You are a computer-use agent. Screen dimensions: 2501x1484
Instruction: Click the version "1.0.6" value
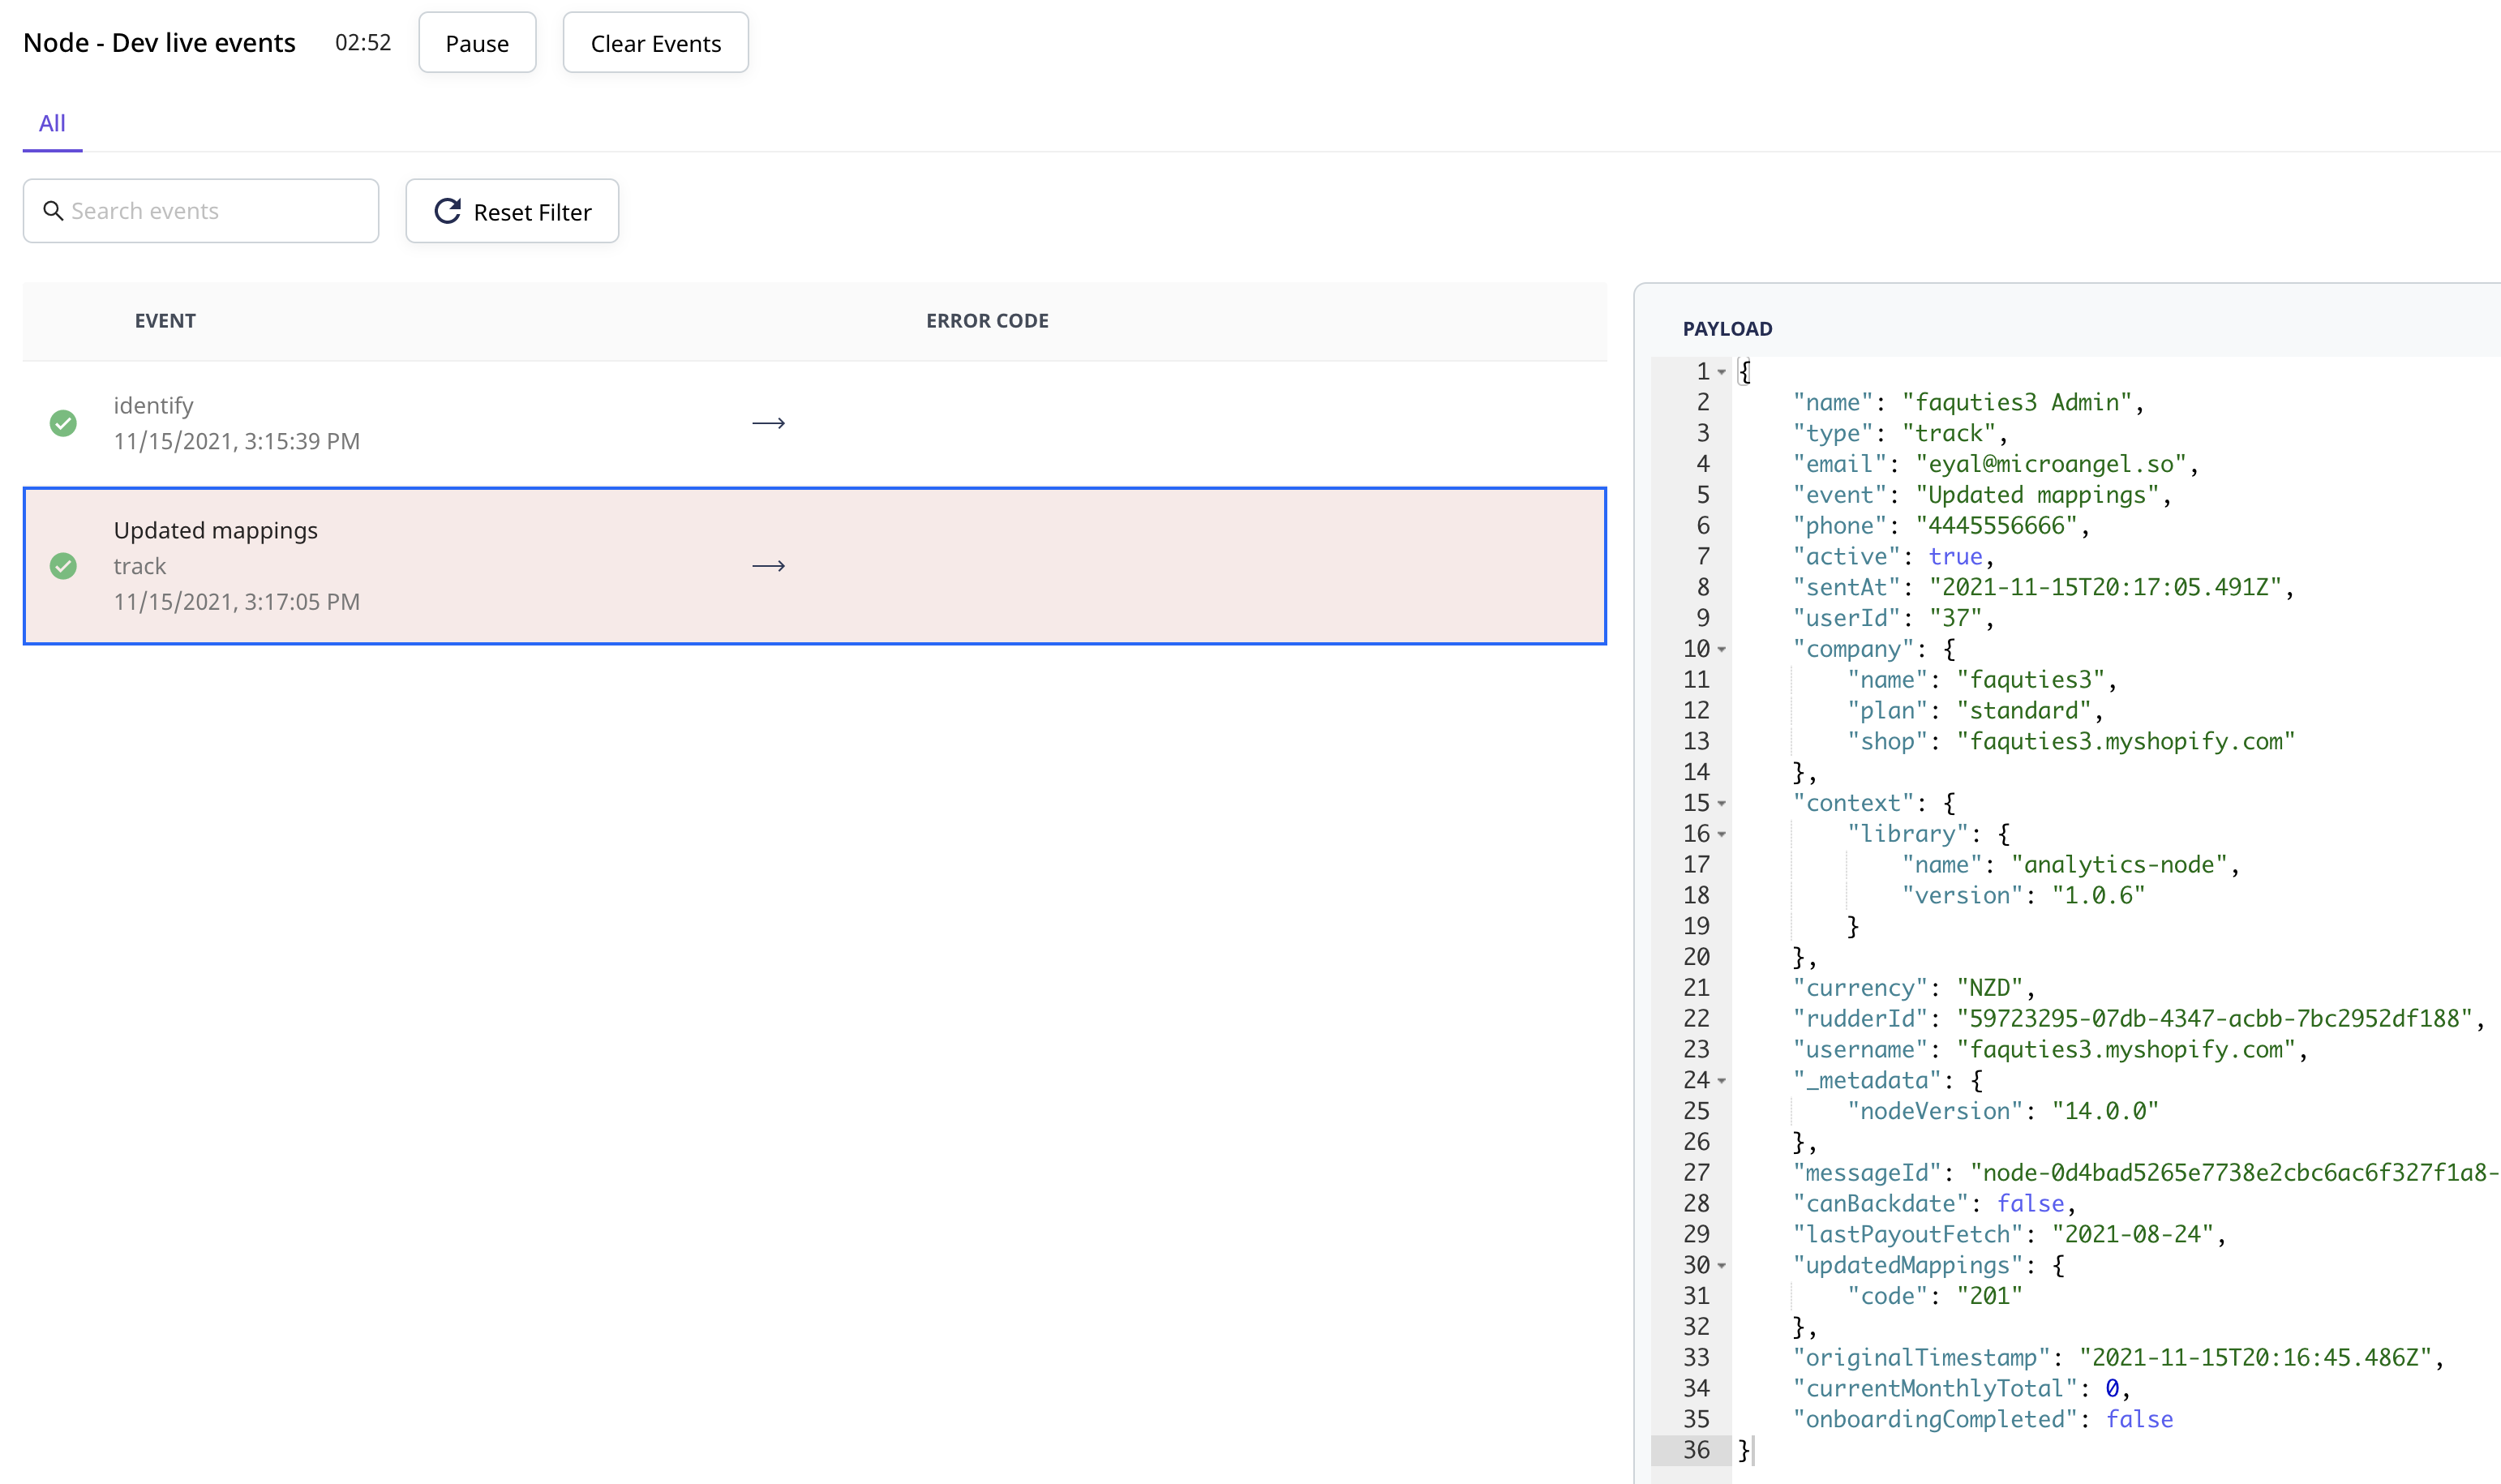point(2098,895)
